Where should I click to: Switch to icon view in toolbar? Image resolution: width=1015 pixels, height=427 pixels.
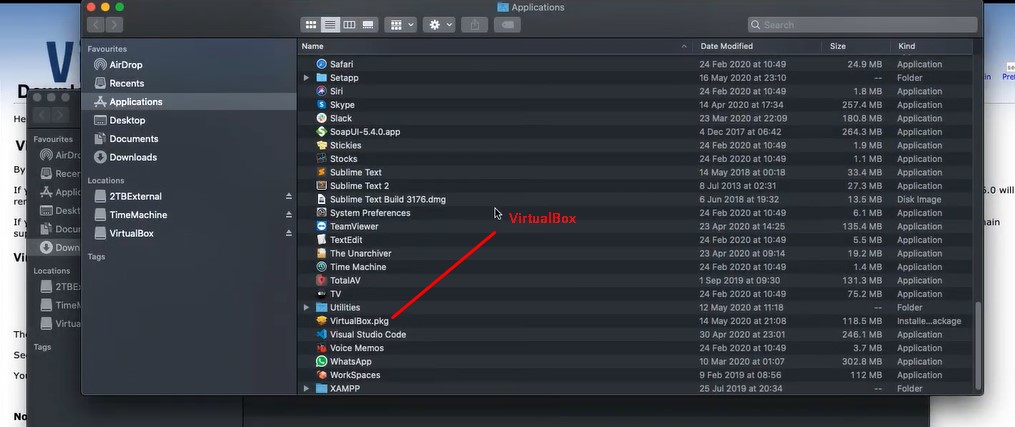pyautogui.click(x=311, y=25)
